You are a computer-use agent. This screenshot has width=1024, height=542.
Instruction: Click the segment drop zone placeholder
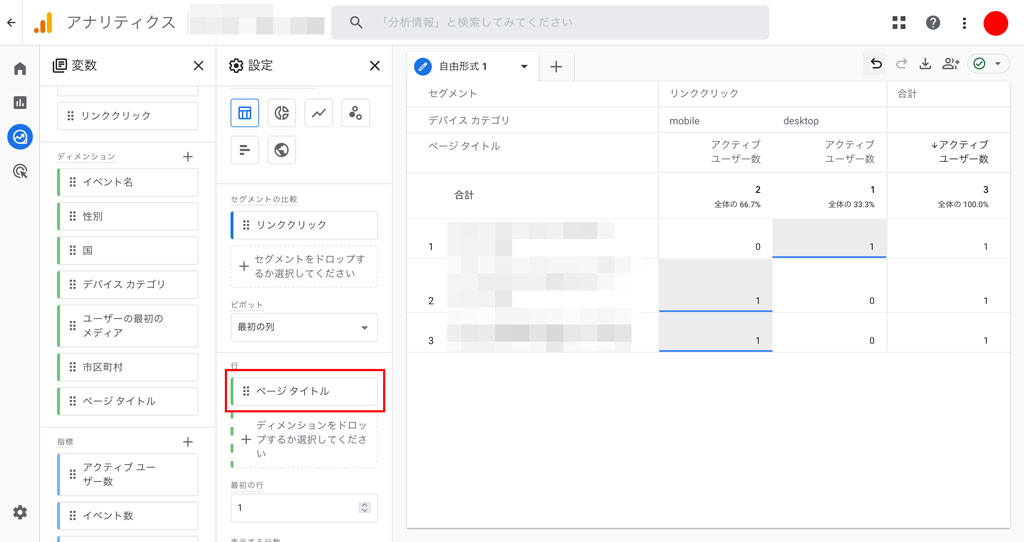[304, 266]
